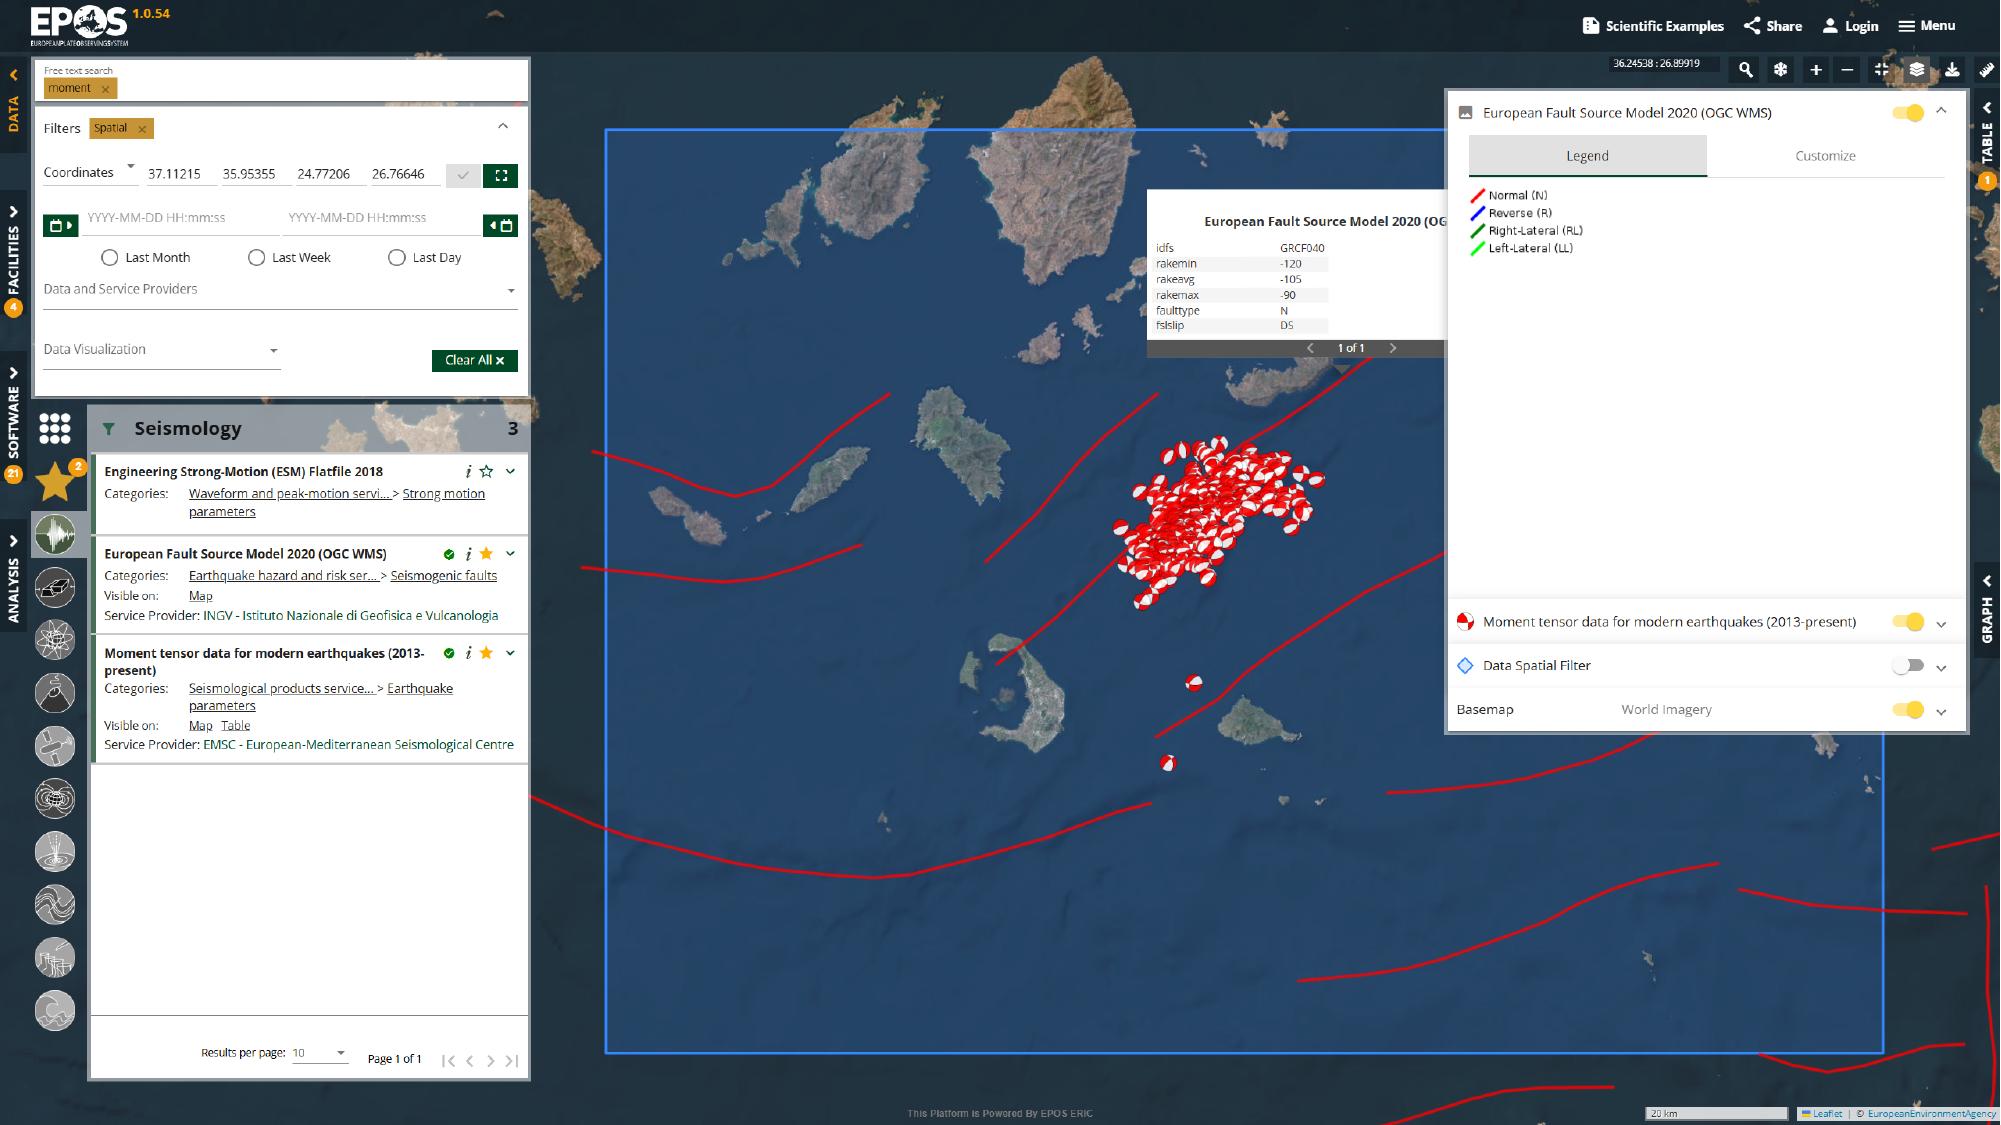Open Scientific Examples from top bar
Image resolution: width=2001 pixels, height=1125 pixels.
click(x=1653, y=26)
